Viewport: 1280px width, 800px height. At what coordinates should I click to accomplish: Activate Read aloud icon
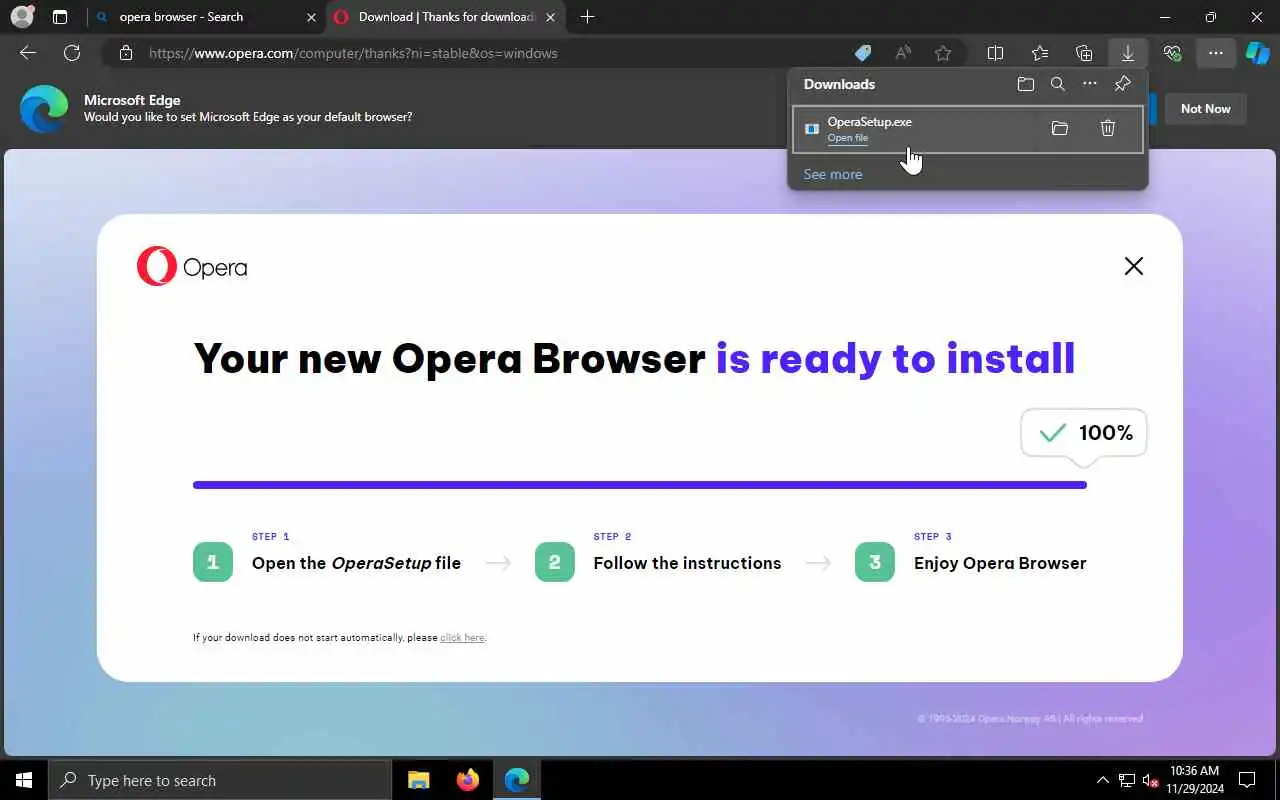(903, 53)
